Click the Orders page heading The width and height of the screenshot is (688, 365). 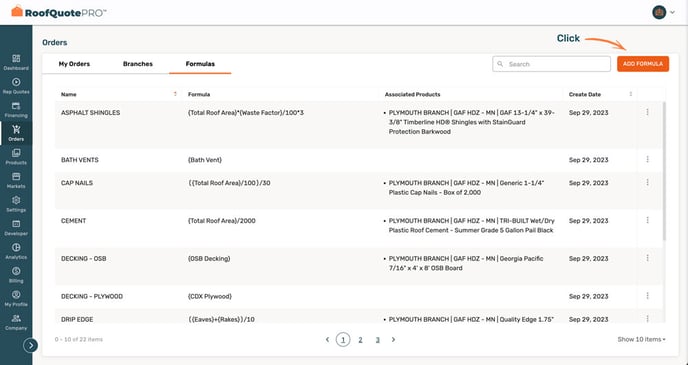click(x=55, y=43)
